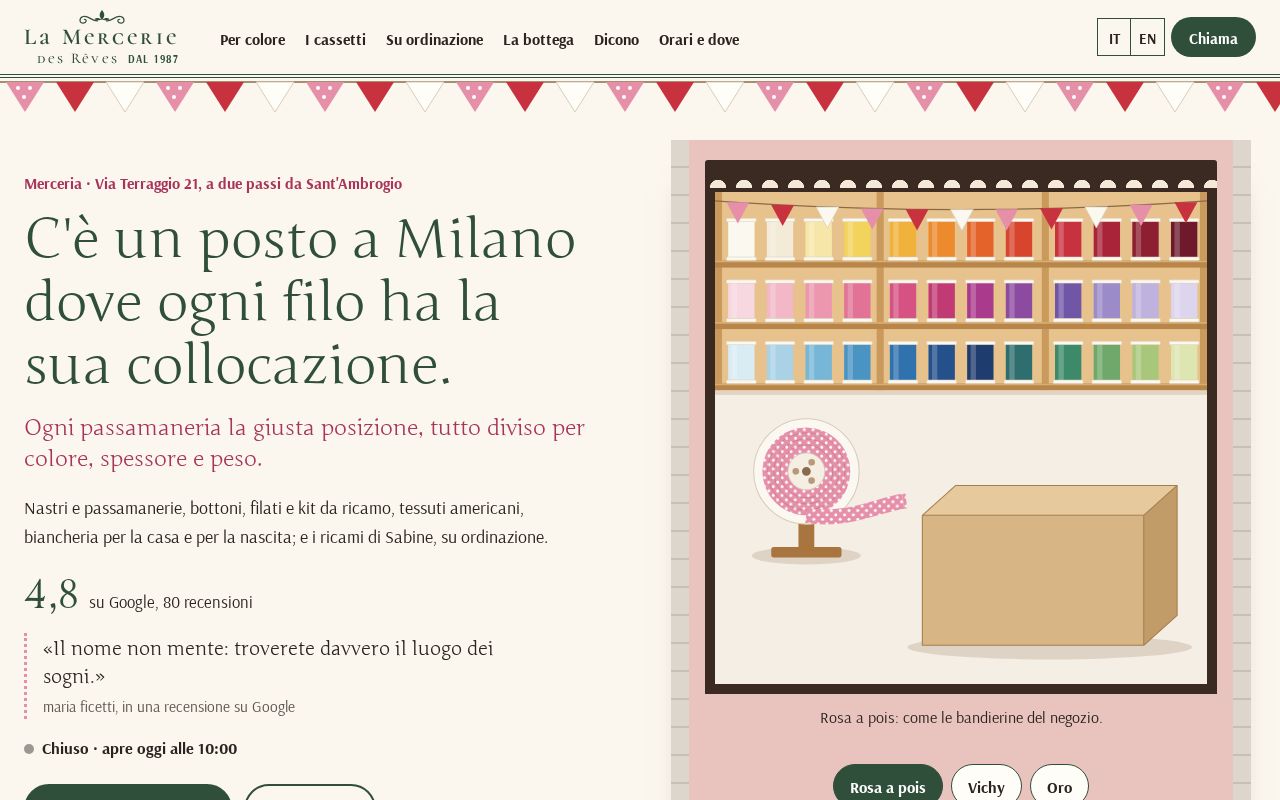The width and height of the screenshot is (1280, 800).
Task: Open the Dicono reviews link
Action: (616, 39)
